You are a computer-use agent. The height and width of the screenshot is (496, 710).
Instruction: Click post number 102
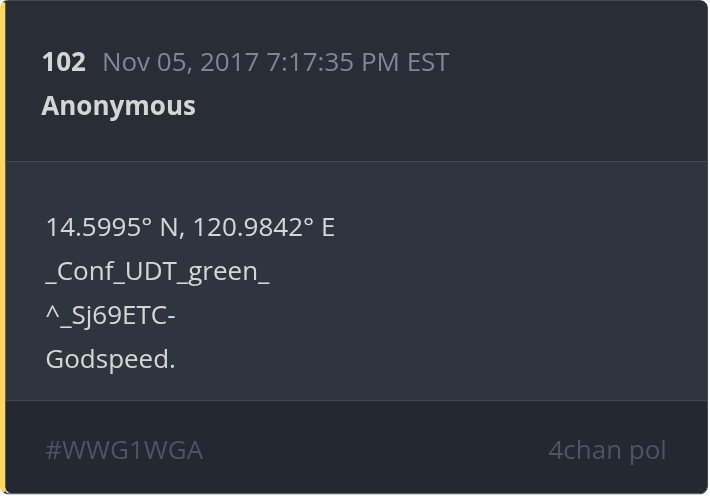(x=63, y=62)
